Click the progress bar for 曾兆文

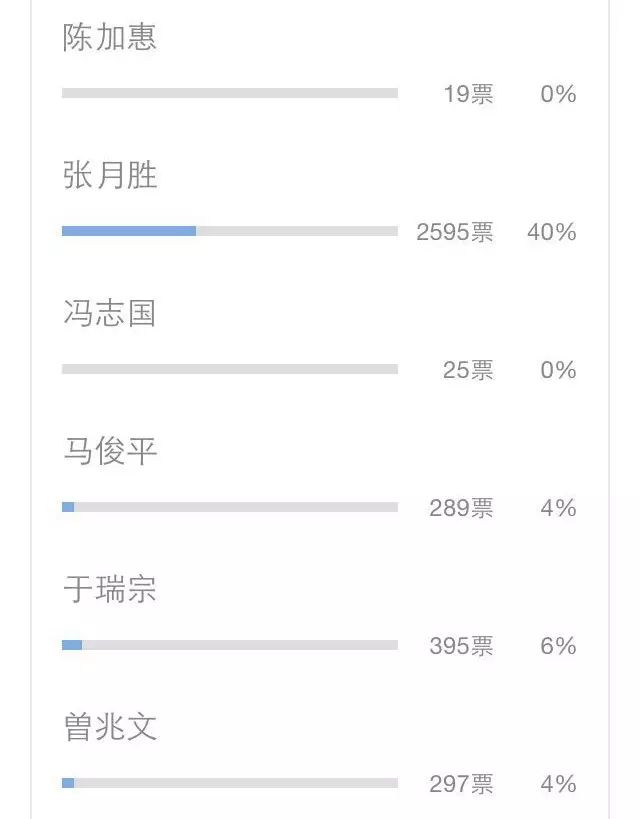point(230,782)
